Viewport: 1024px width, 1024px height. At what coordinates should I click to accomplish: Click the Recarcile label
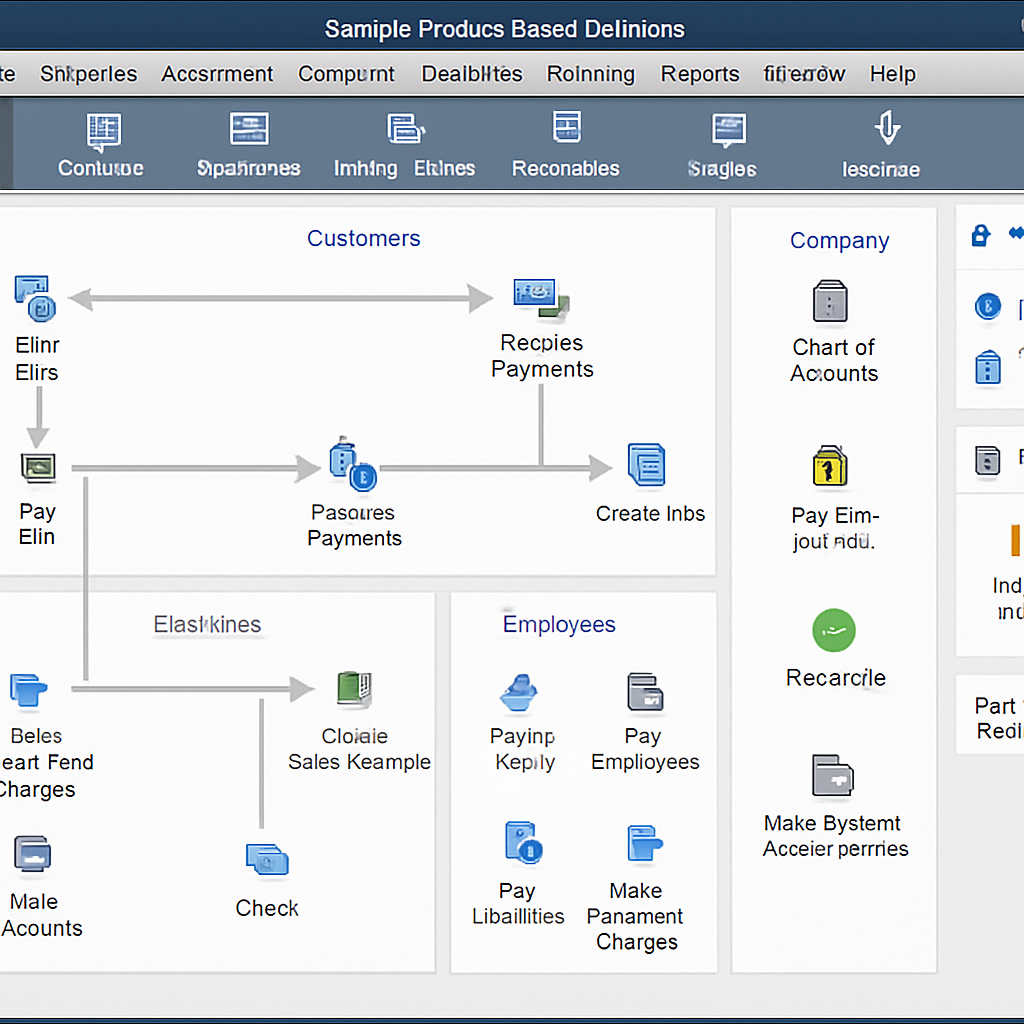tap(836, 678)
